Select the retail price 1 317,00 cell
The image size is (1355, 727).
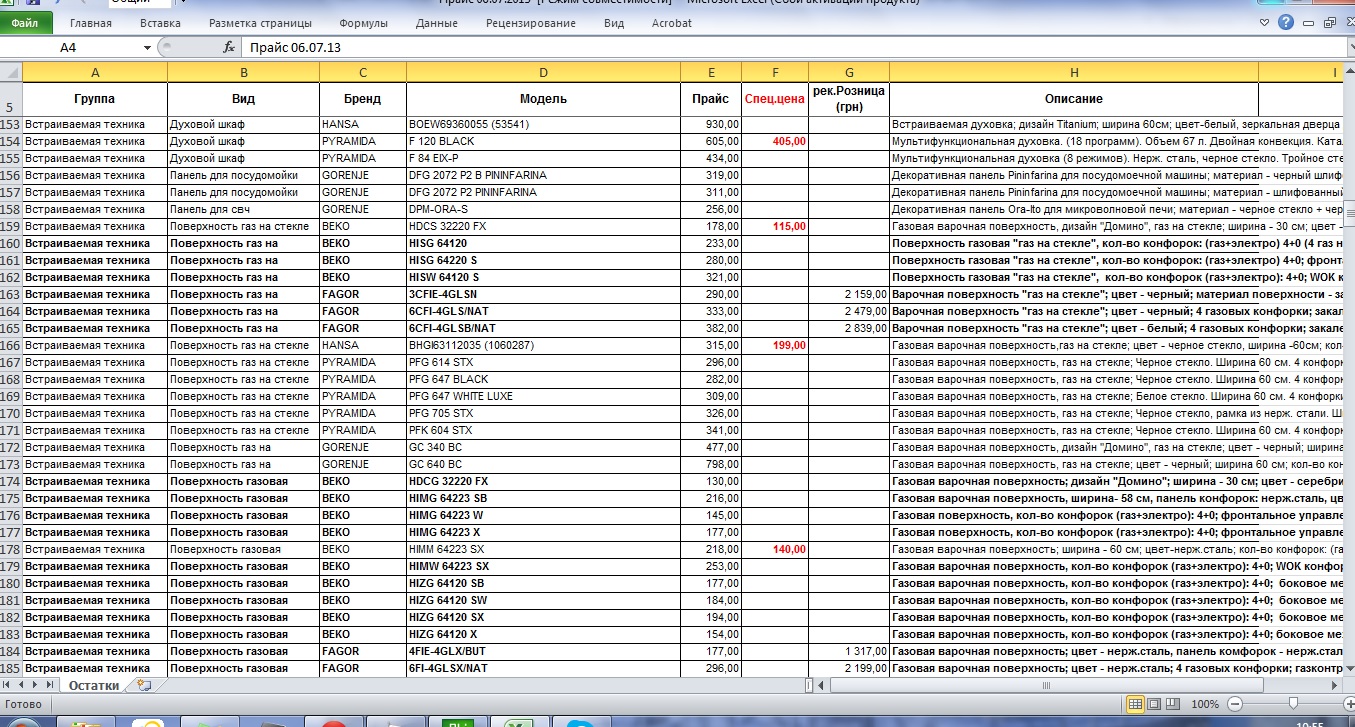[849, 651]
